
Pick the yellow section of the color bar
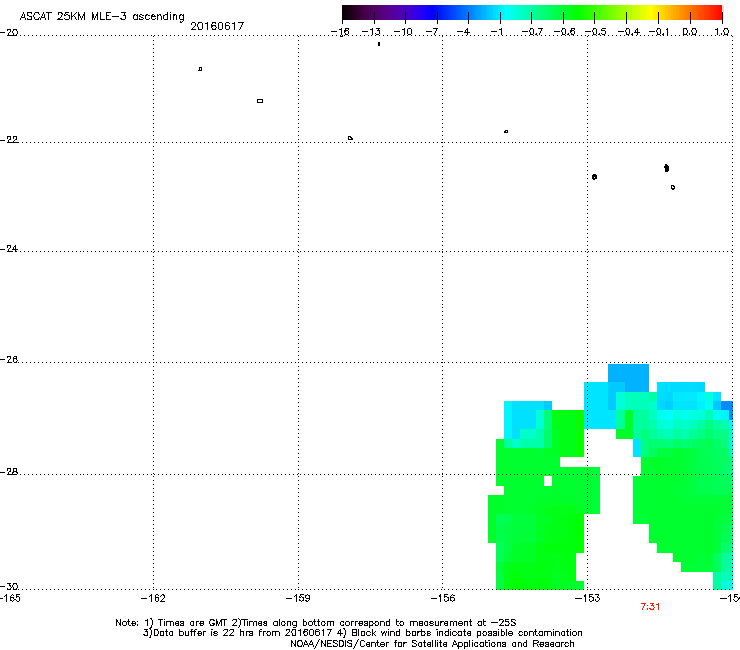[x=654, y=12]
